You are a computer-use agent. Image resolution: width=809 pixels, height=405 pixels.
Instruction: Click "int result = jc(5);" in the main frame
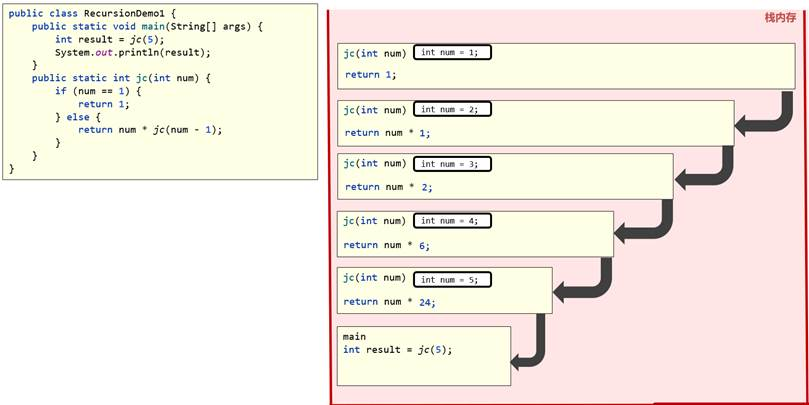pos(397,350)
